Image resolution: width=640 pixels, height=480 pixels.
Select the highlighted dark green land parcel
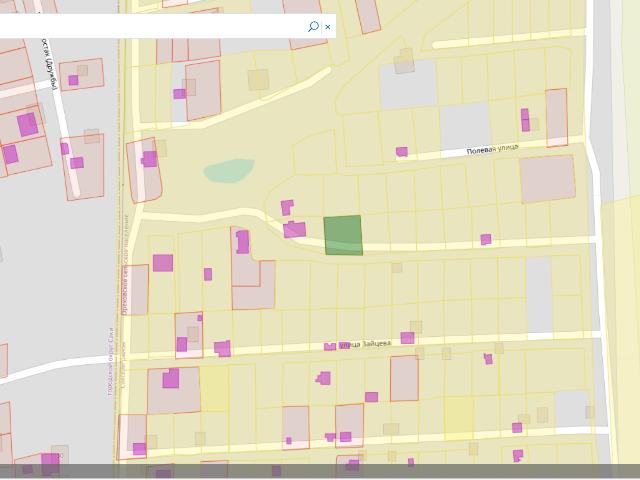coord(343,236)
